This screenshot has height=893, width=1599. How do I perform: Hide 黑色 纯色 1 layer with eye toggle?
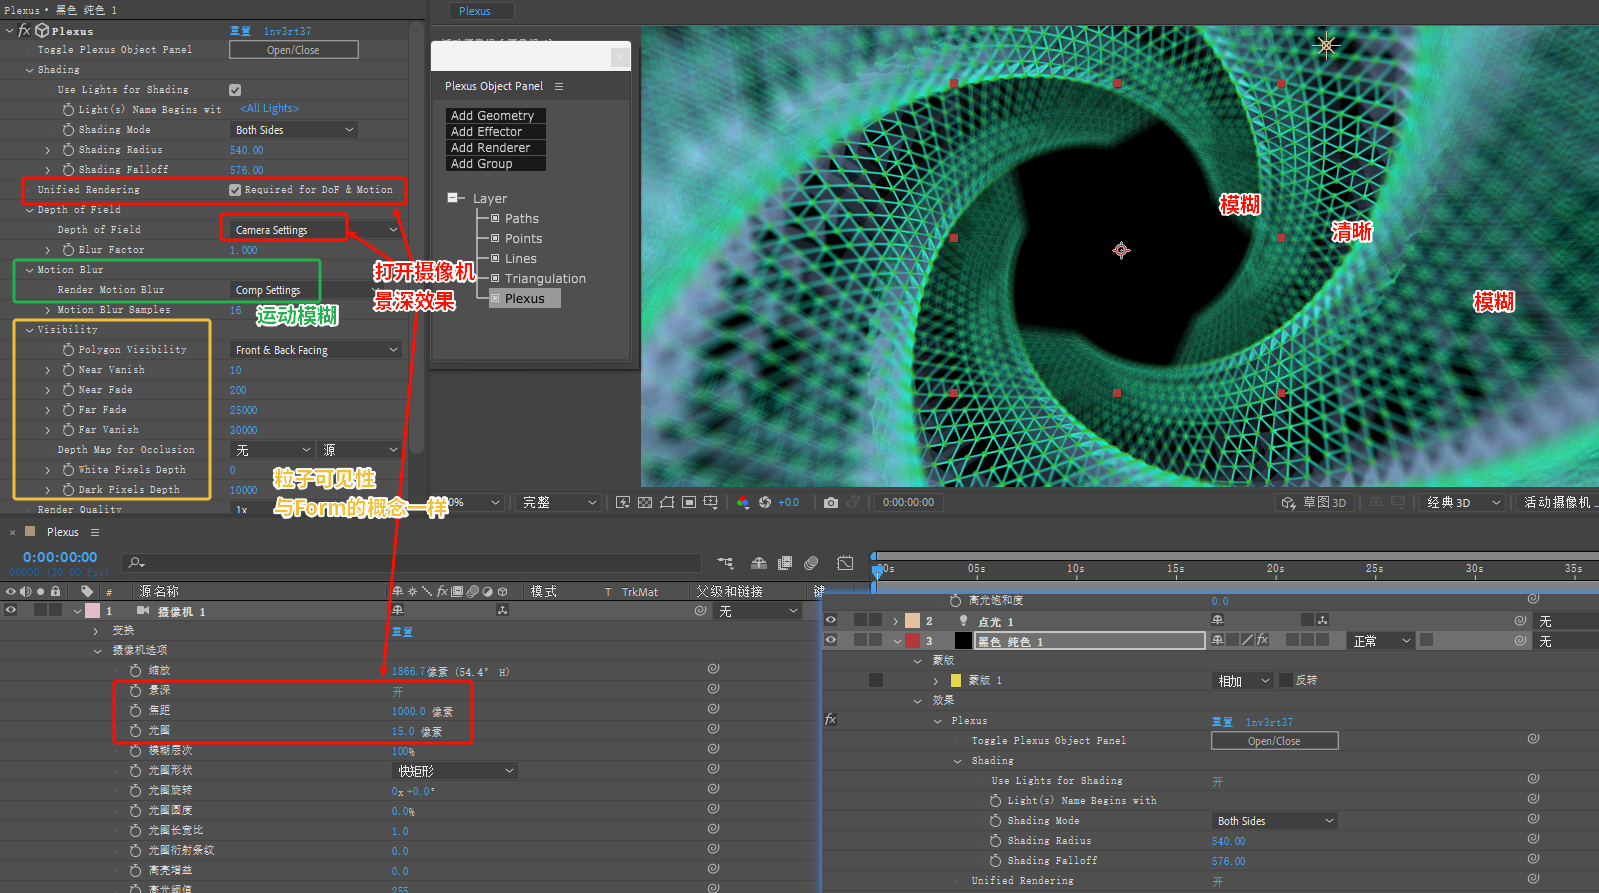click(x=830, y=640)
